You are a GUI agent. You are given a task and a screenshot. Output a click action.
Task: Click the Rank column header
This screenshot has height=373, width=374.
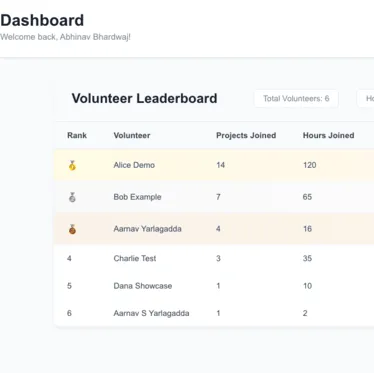tap(77, 135)
